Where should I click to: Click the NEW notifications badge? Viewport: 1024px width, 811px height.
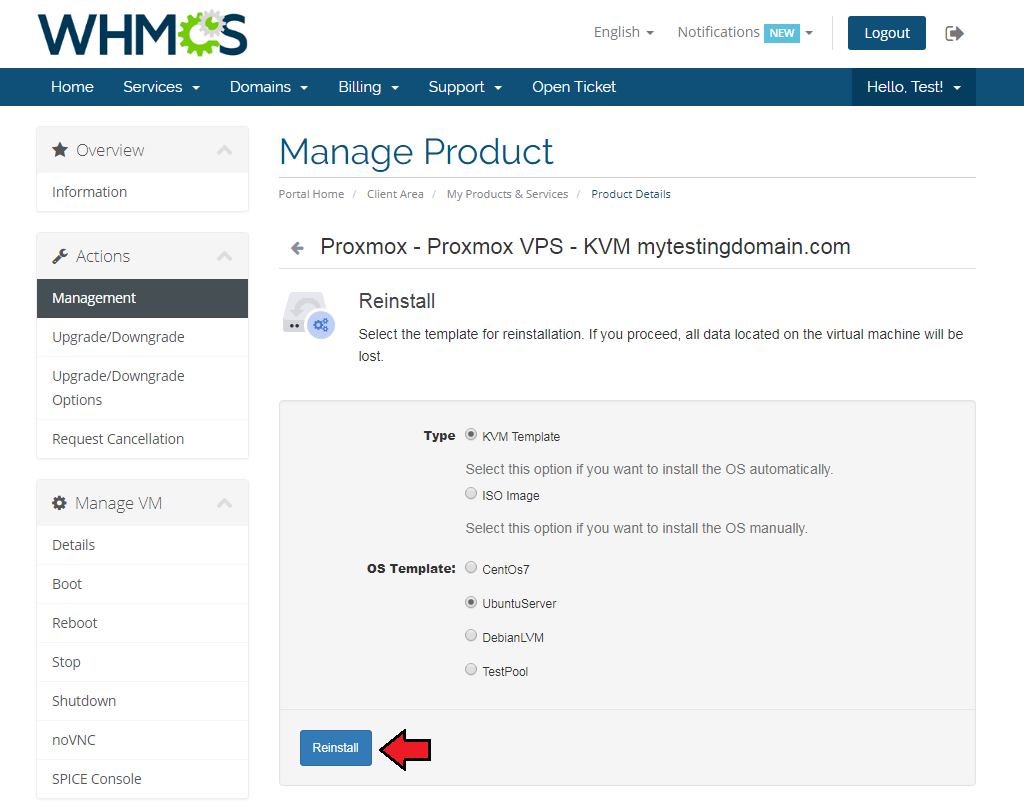(782, 33)
